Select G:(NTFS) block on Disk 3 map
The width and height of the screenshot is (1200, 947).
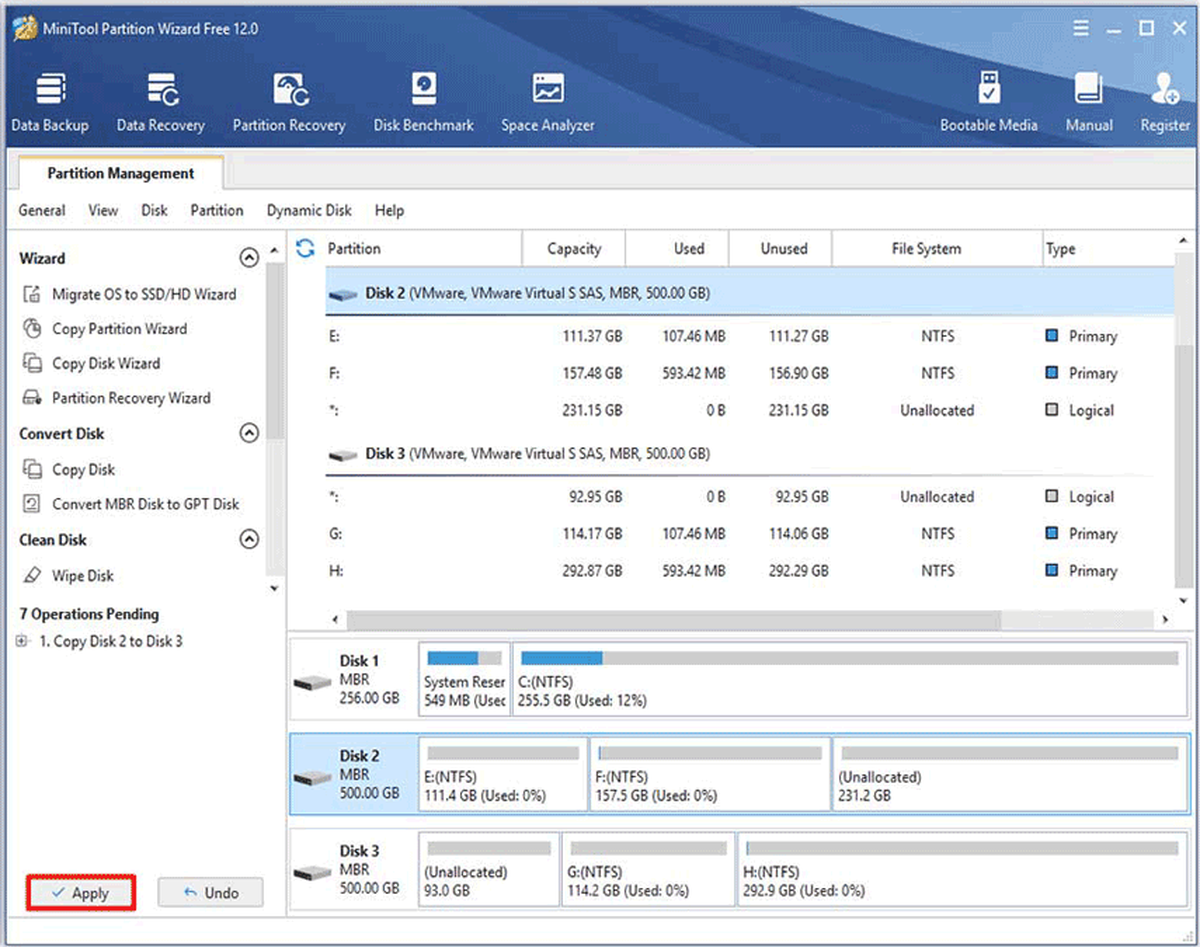[x=647, y=870]
